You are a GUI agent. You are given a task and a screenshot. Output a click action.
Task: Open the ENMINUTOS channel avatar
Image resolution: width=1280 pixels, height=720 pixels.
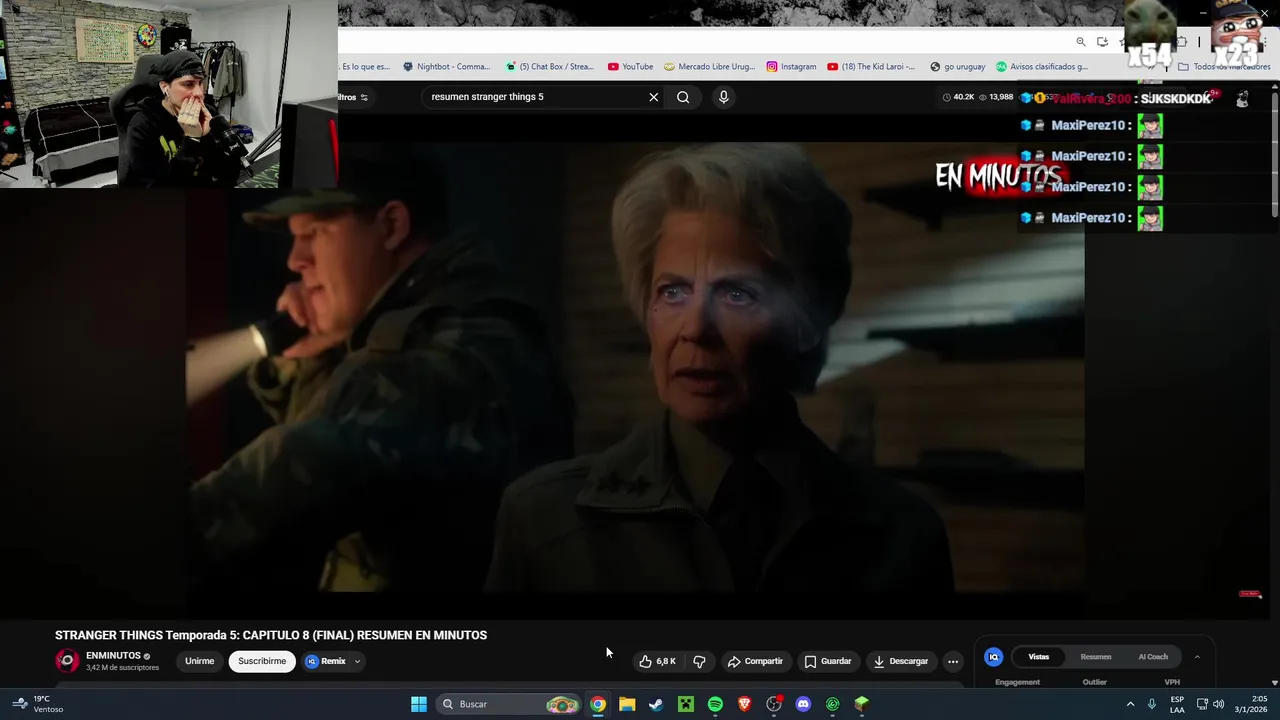click(x=67, y=661)
